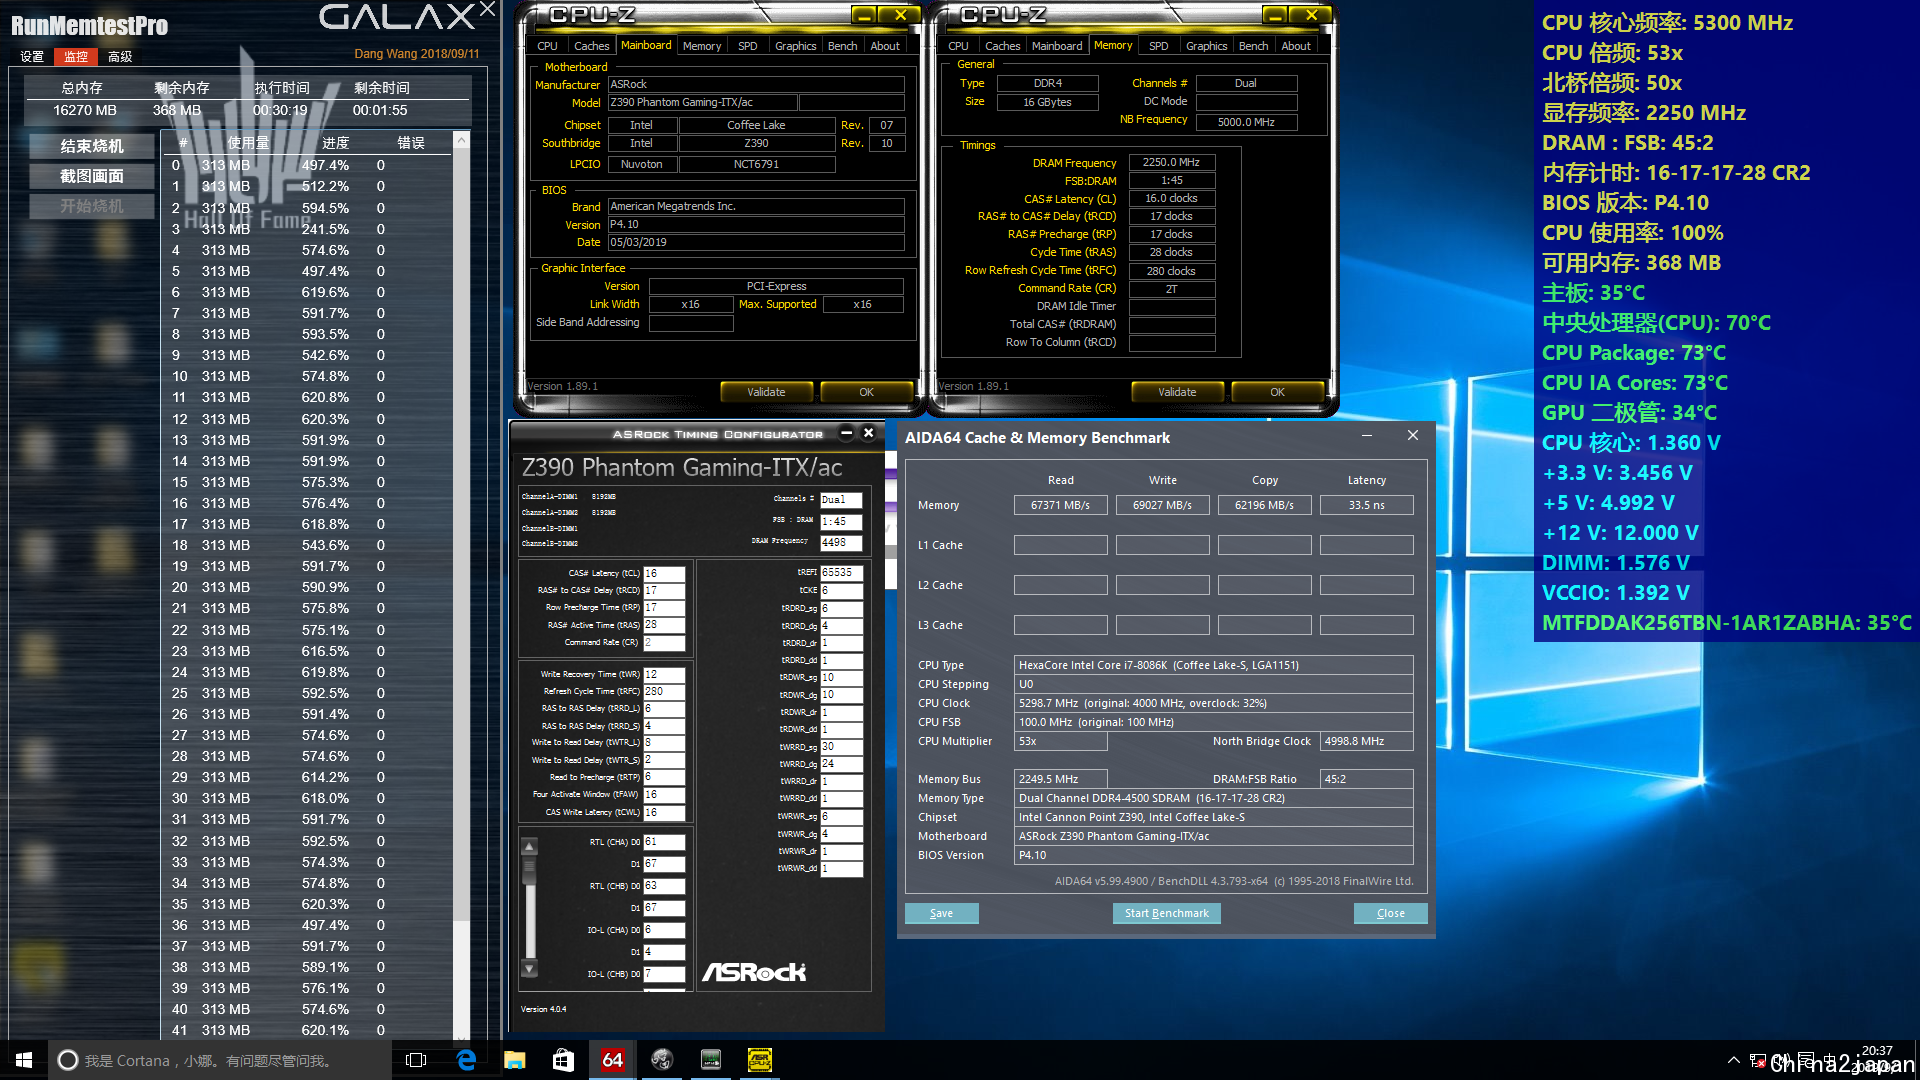
Task: Open Task View from the taskbar
Action: (x=416, y=1060)
